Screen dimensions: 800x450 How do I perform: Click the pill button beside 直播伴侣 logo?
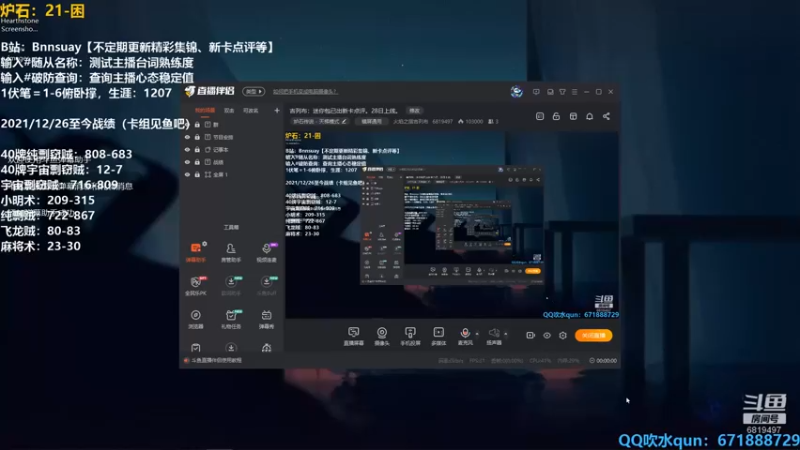pos(253,91)
